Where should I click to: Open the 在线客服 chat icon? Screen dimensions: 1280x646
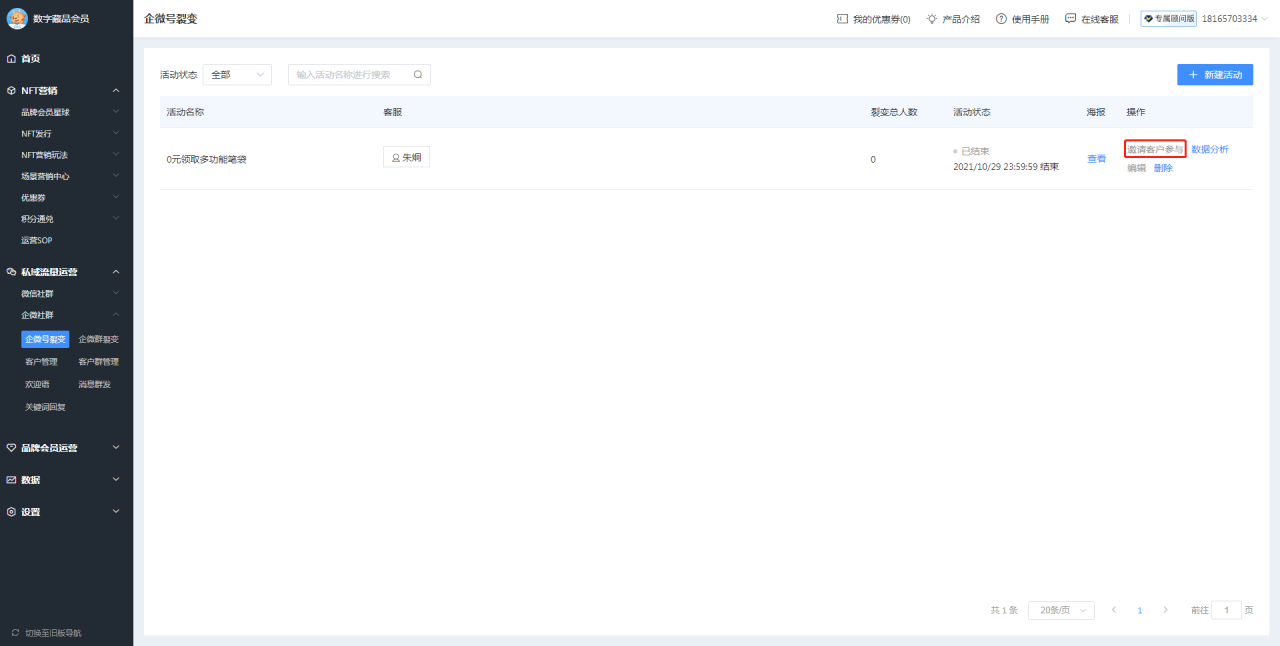(1069, 17)
